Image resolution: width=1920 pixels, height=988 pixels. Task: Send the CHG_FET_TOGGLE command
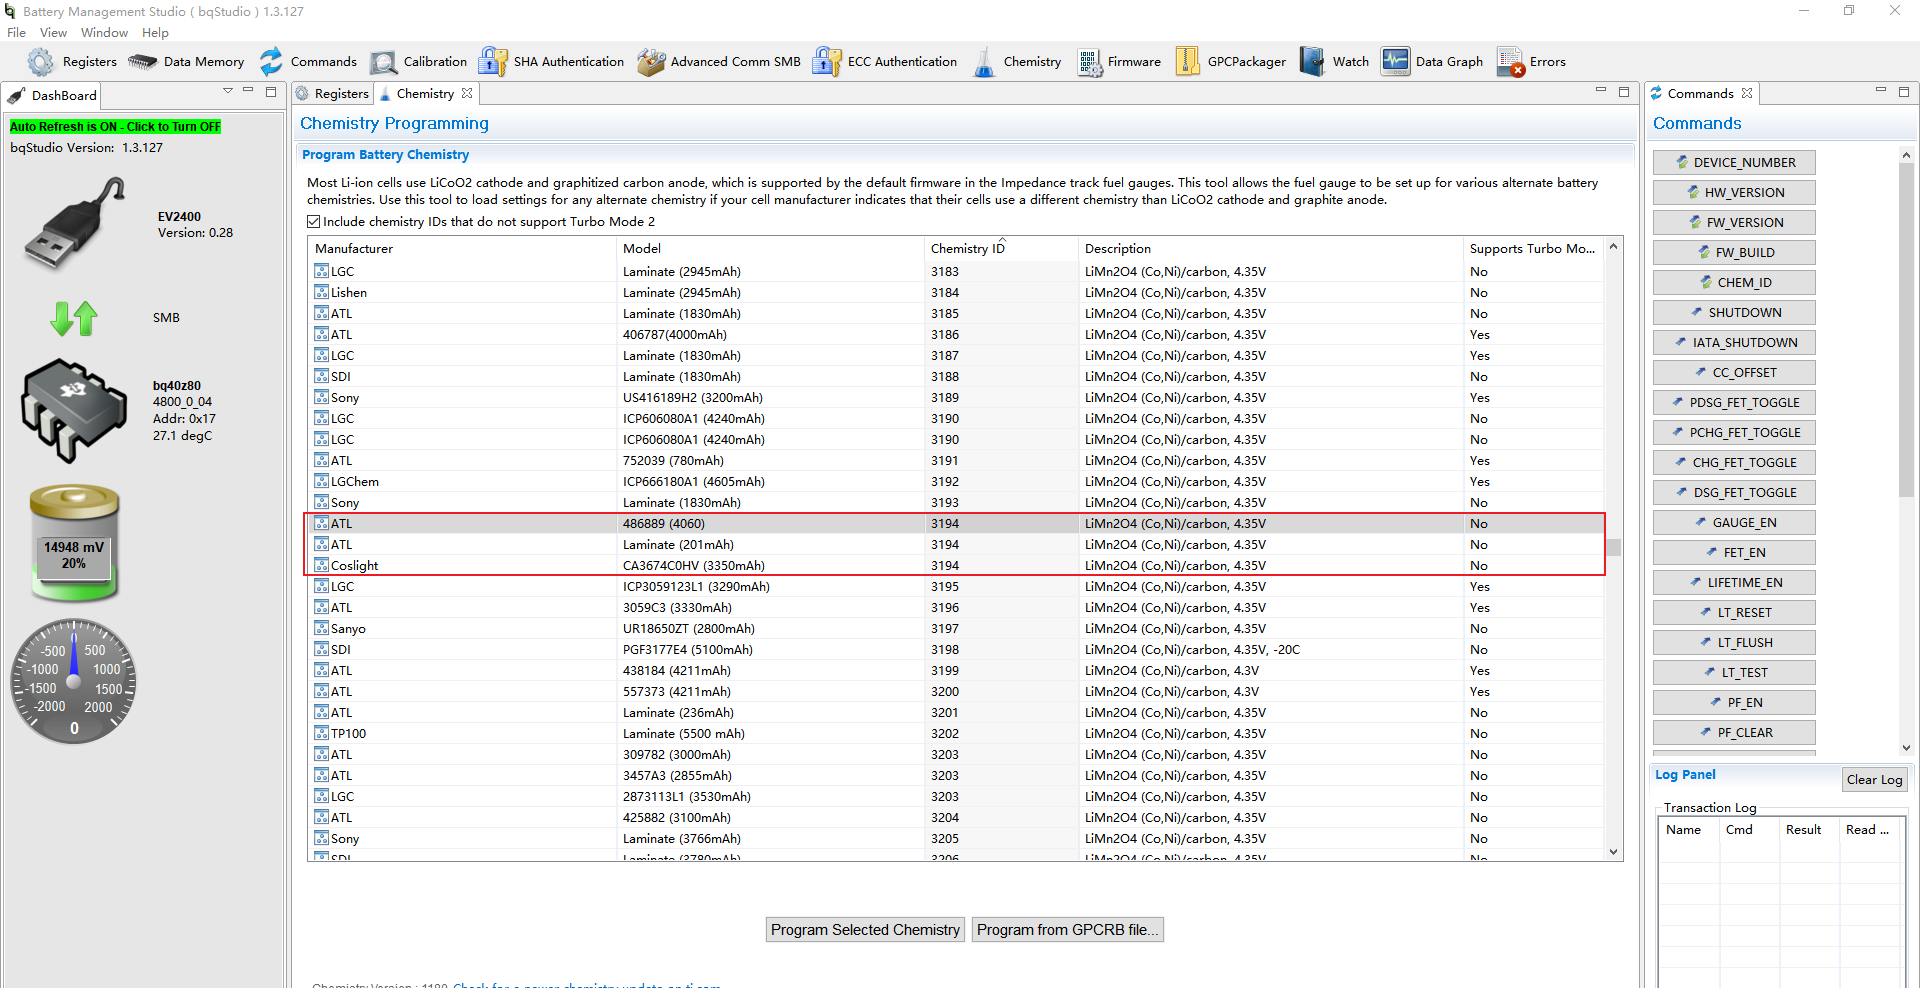[1734, 463]
